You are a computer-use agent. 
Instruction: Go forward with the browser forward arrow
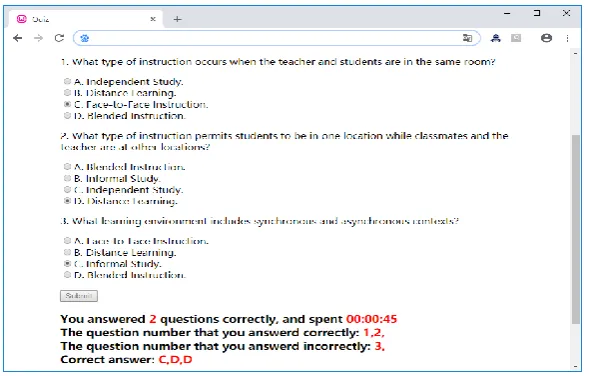click(x=38, y=38)
